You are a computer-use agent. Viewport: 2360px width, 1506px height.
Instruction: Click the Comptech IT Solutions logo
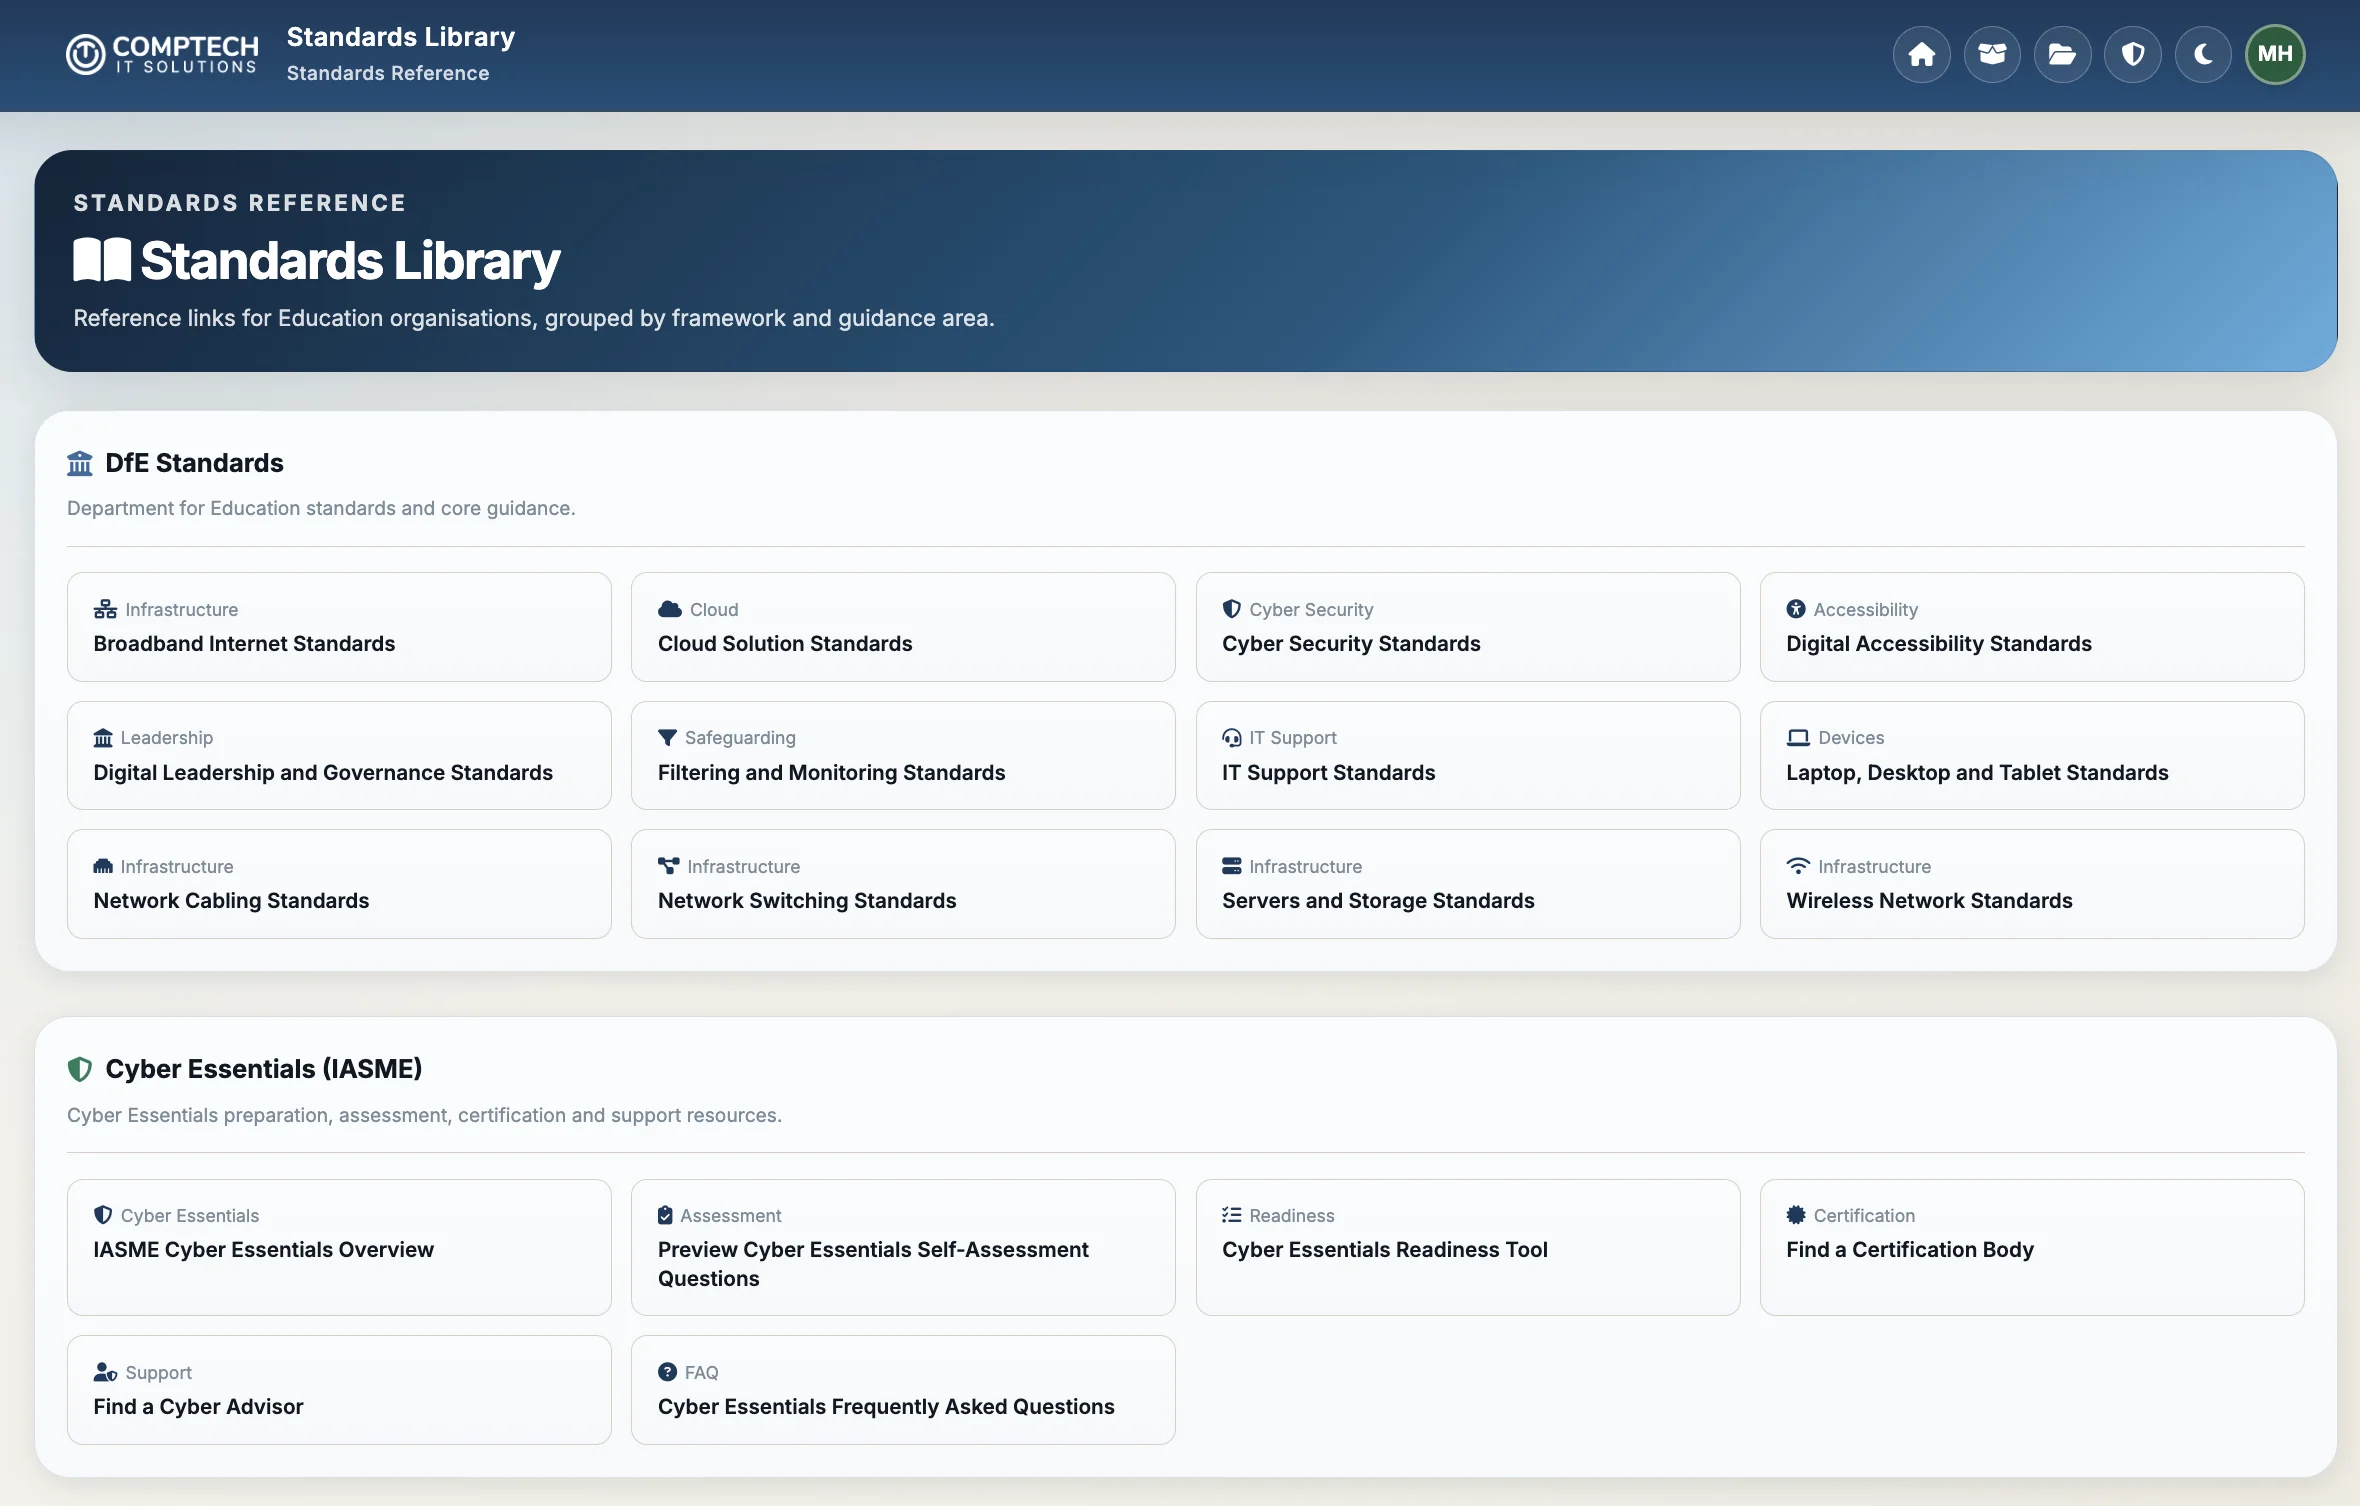162,54
